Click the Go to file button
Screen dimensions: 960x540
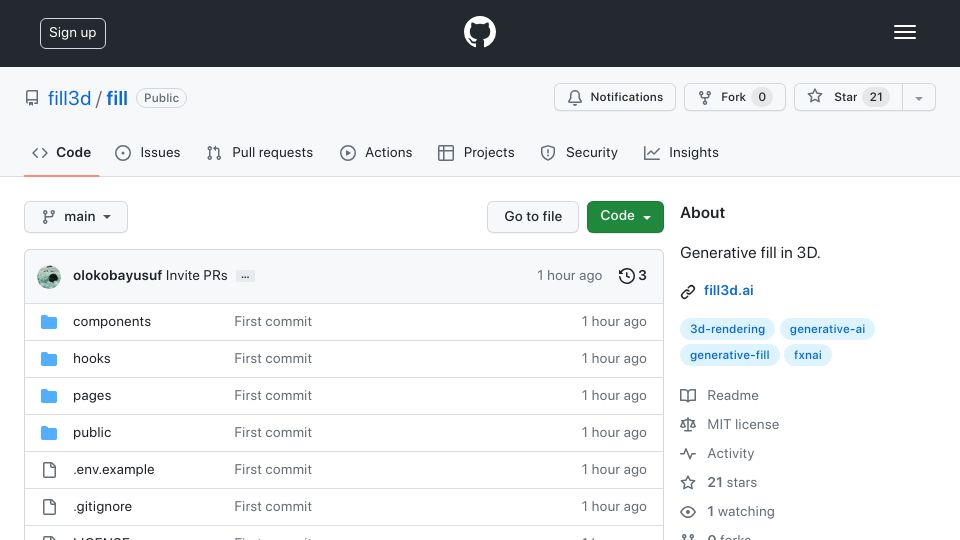tap(533, 217)
